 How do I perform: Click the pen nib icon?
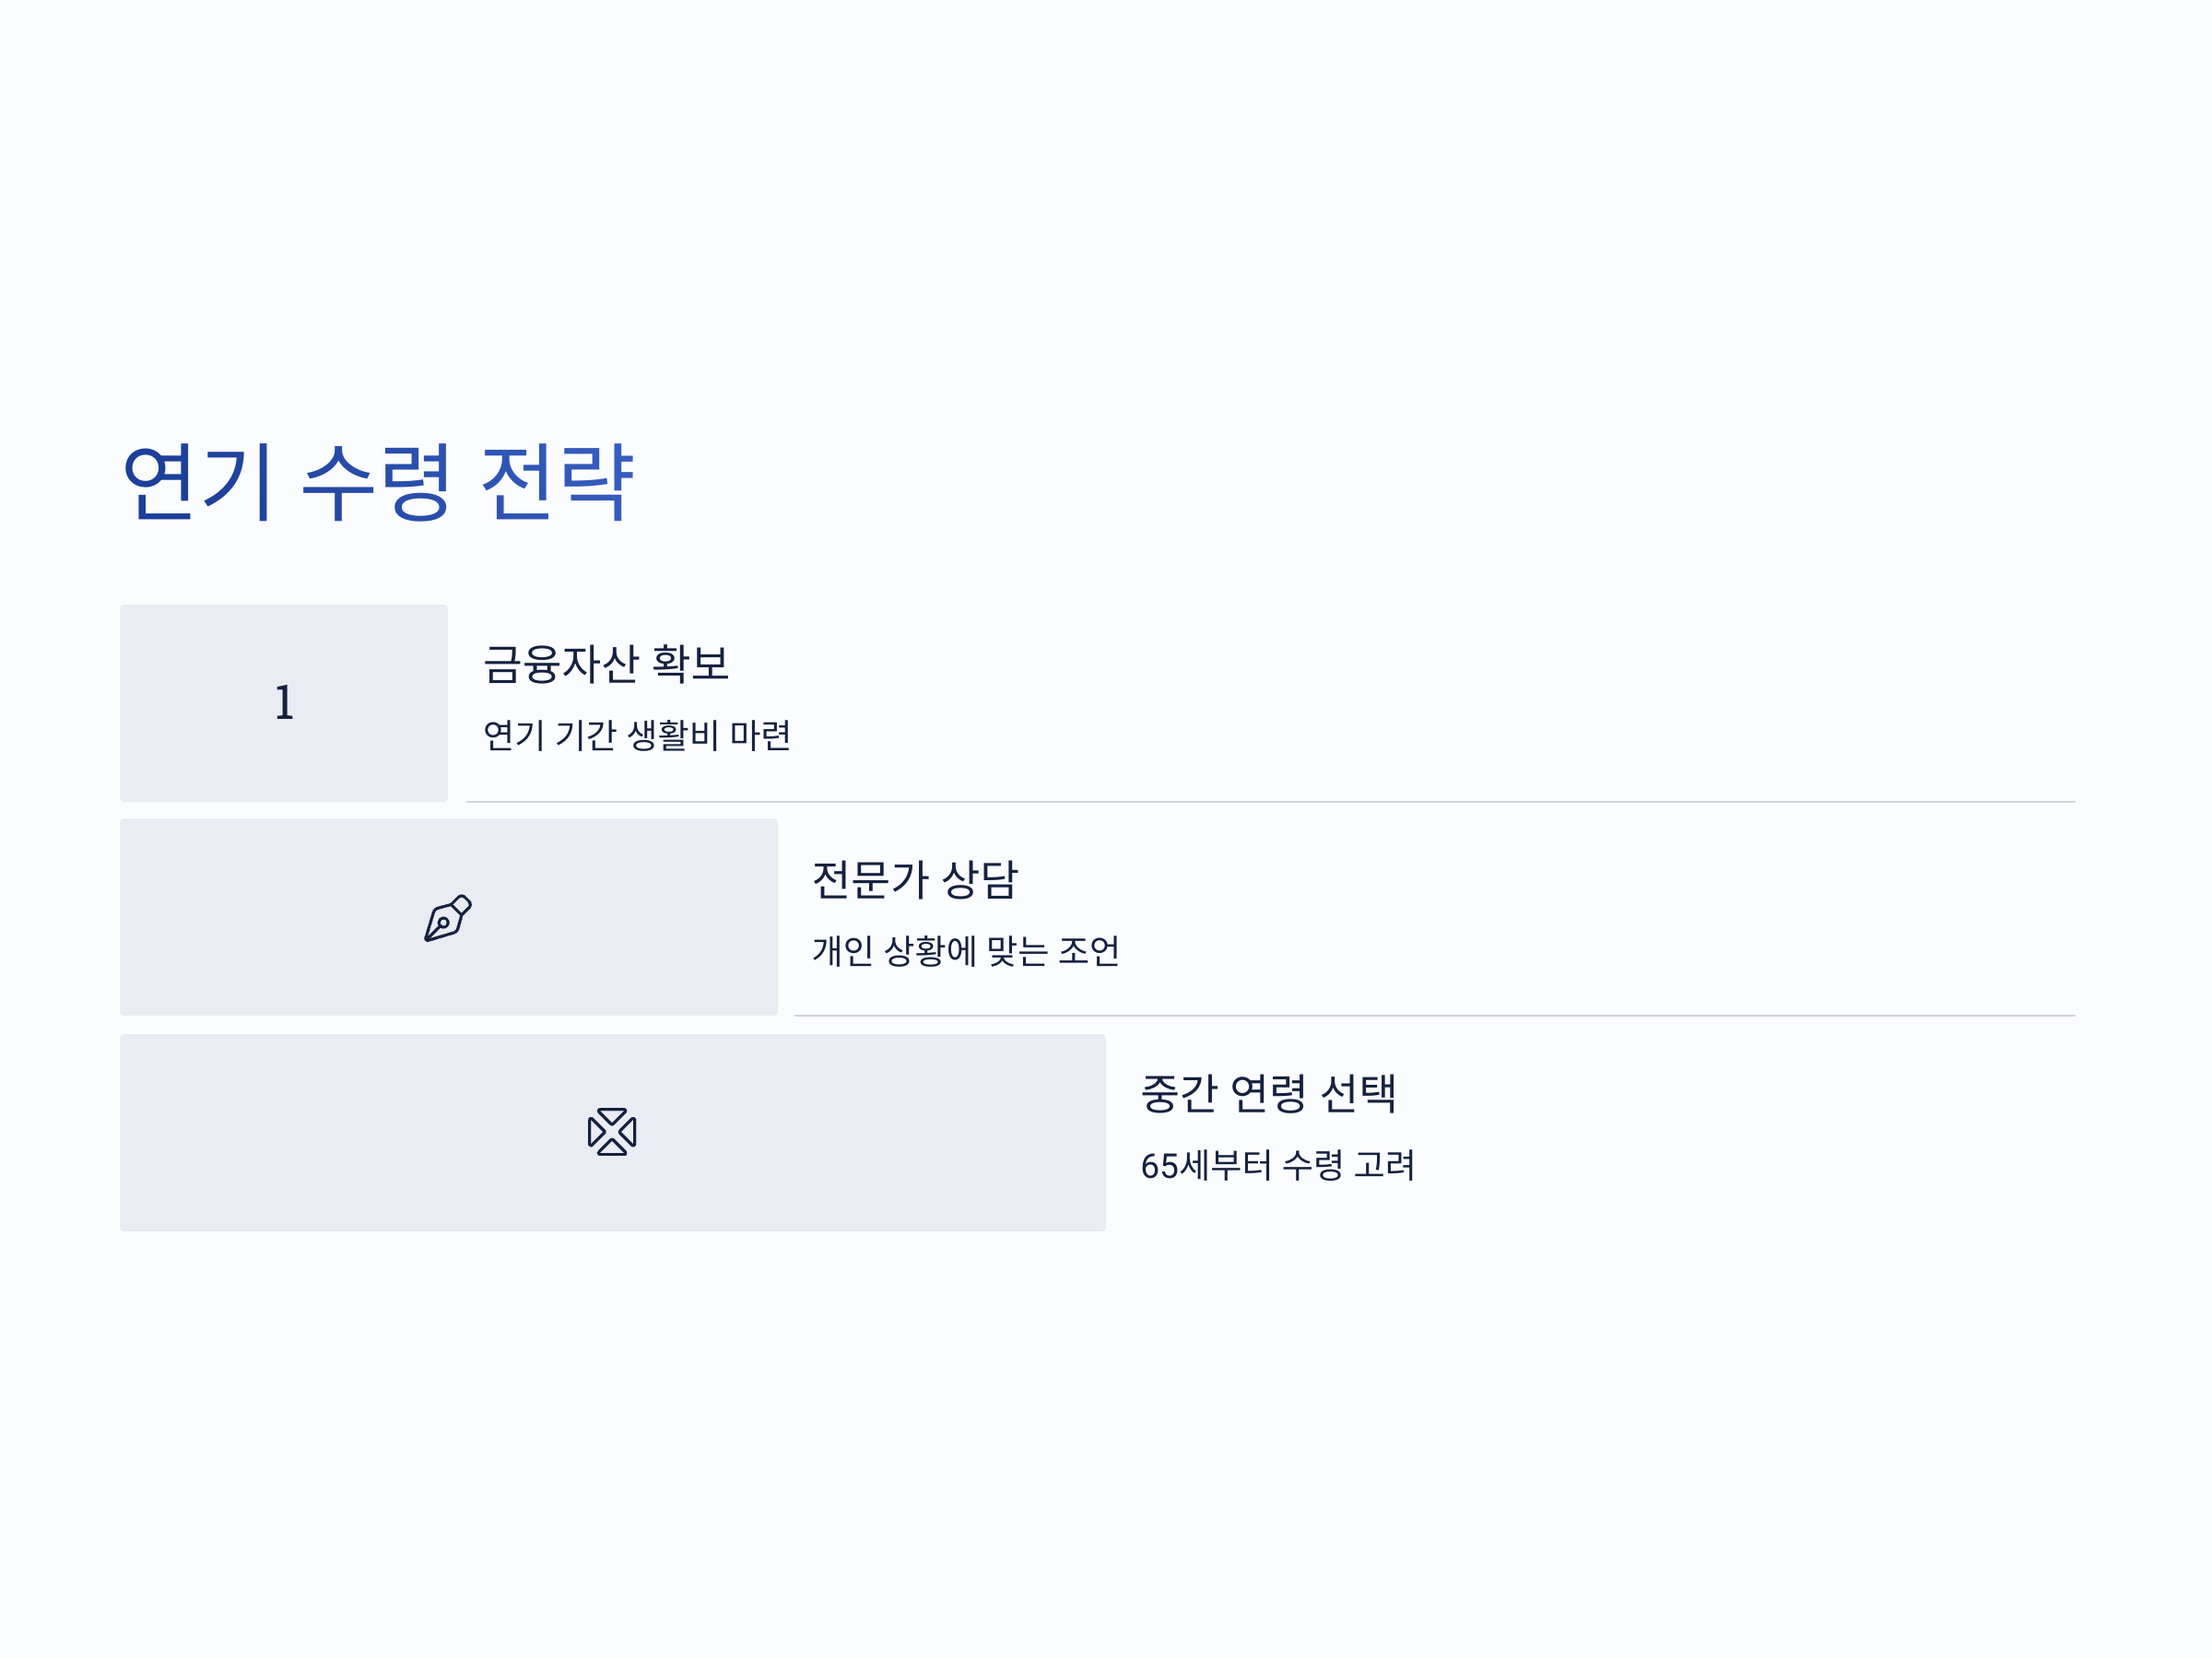[x=447, y=918]
